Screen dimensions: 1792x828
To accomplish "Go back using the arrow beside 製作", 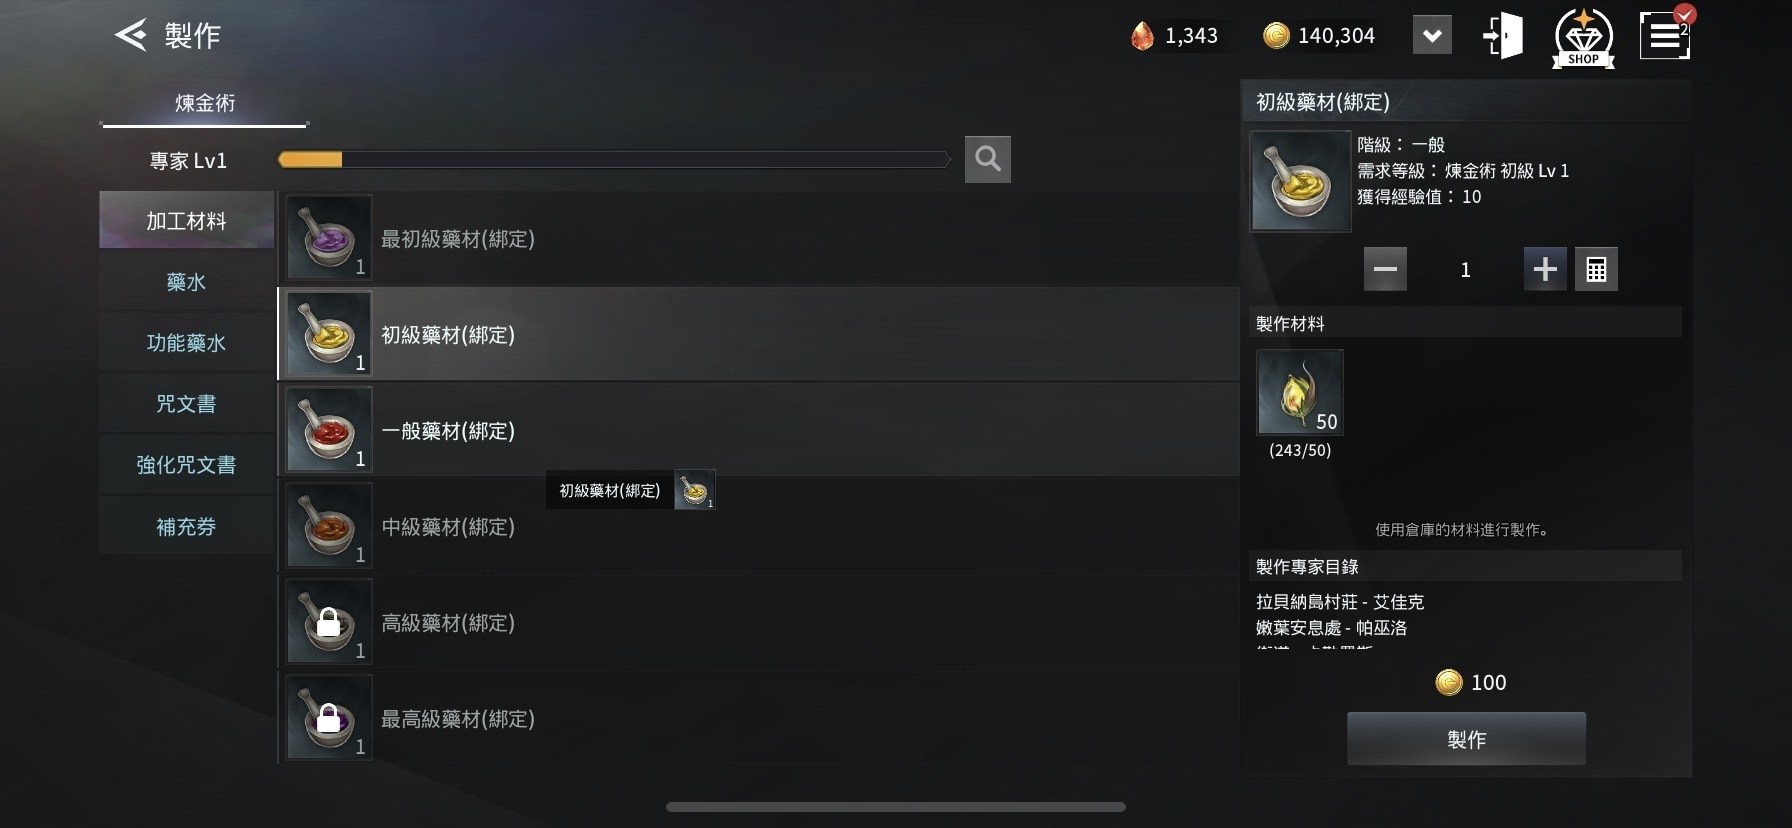I will click(131, 35).
